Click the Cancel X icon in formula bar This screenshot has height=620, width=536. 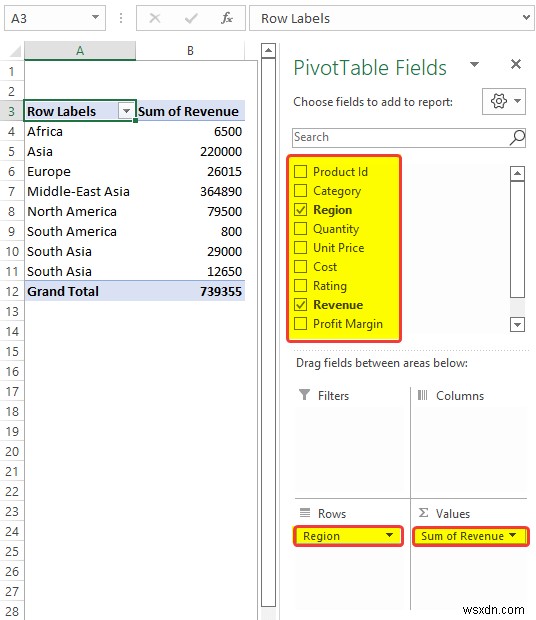[155, 18]
